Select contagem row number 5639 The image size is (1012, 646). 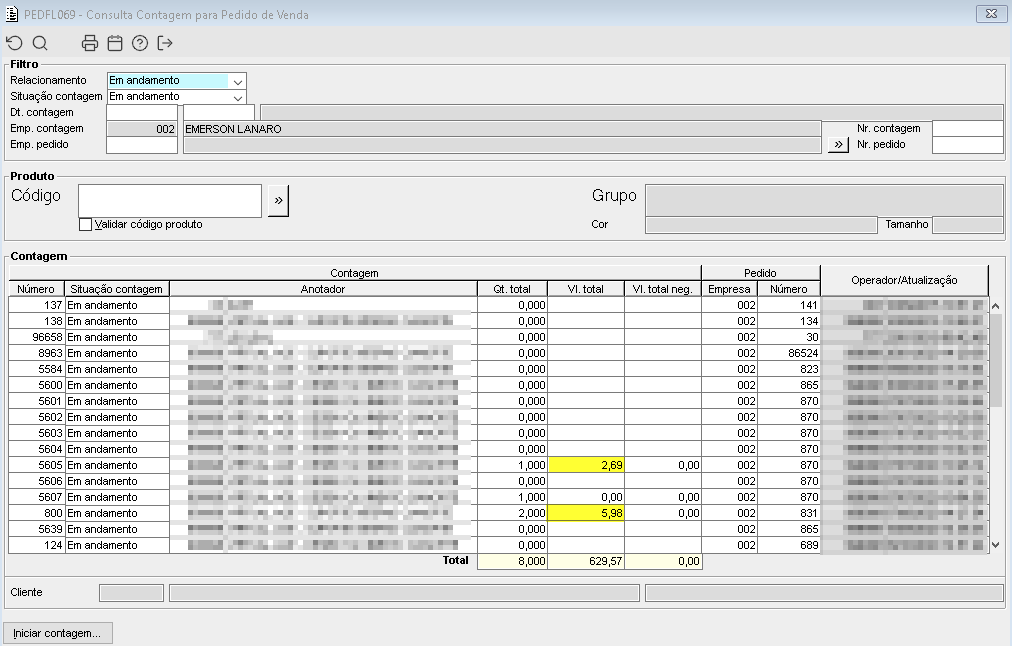(x=498, y=529)
